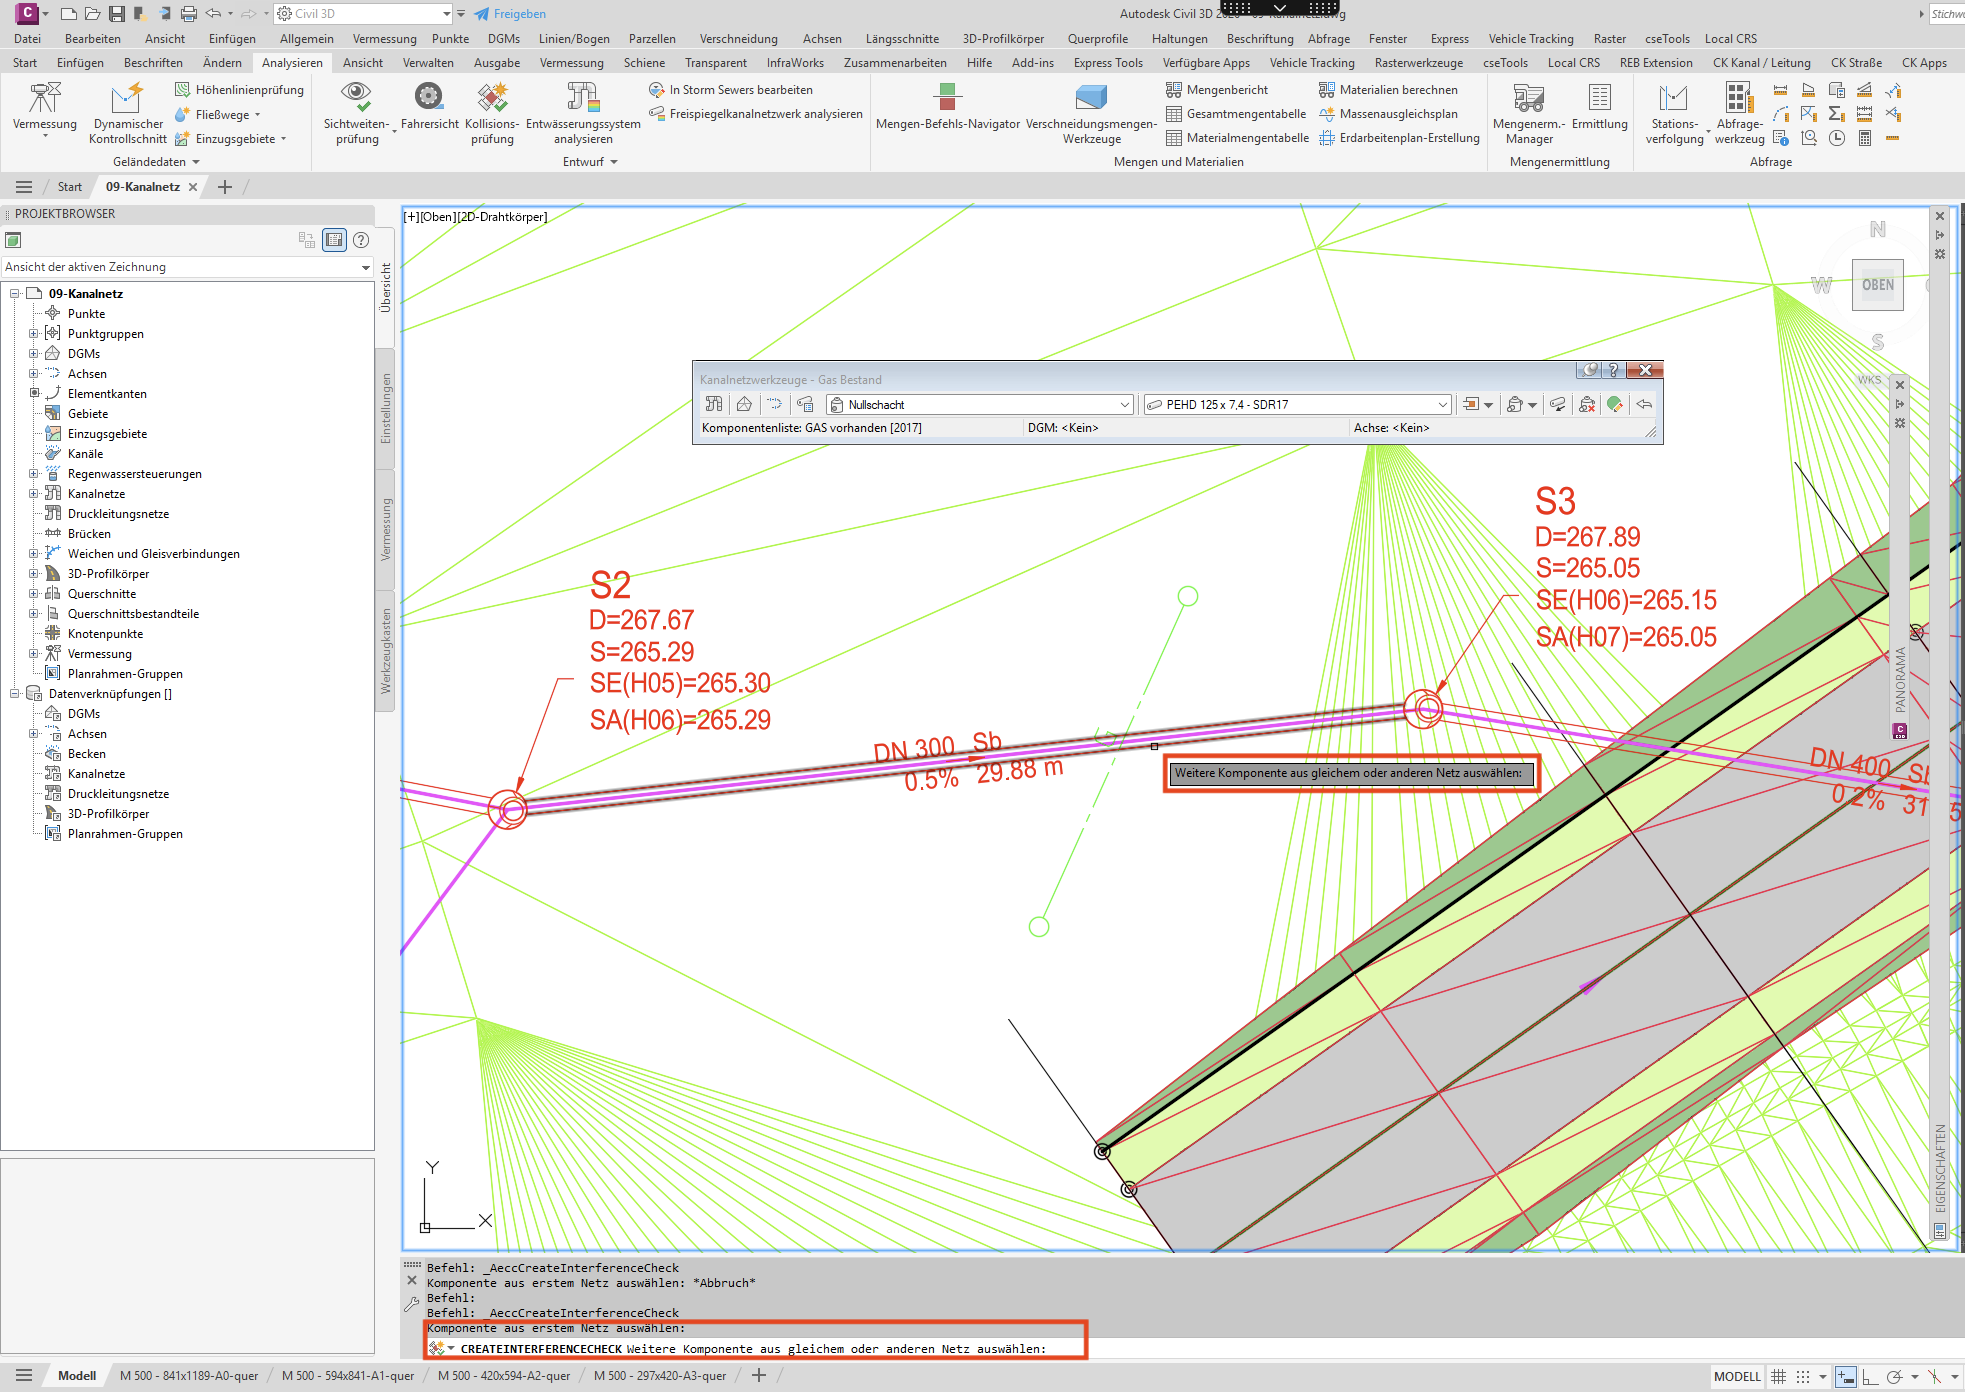Expand the Geländedaten panel flyout
Viewport: 1965px width, 1392px height.
click(x=156, y=162)
